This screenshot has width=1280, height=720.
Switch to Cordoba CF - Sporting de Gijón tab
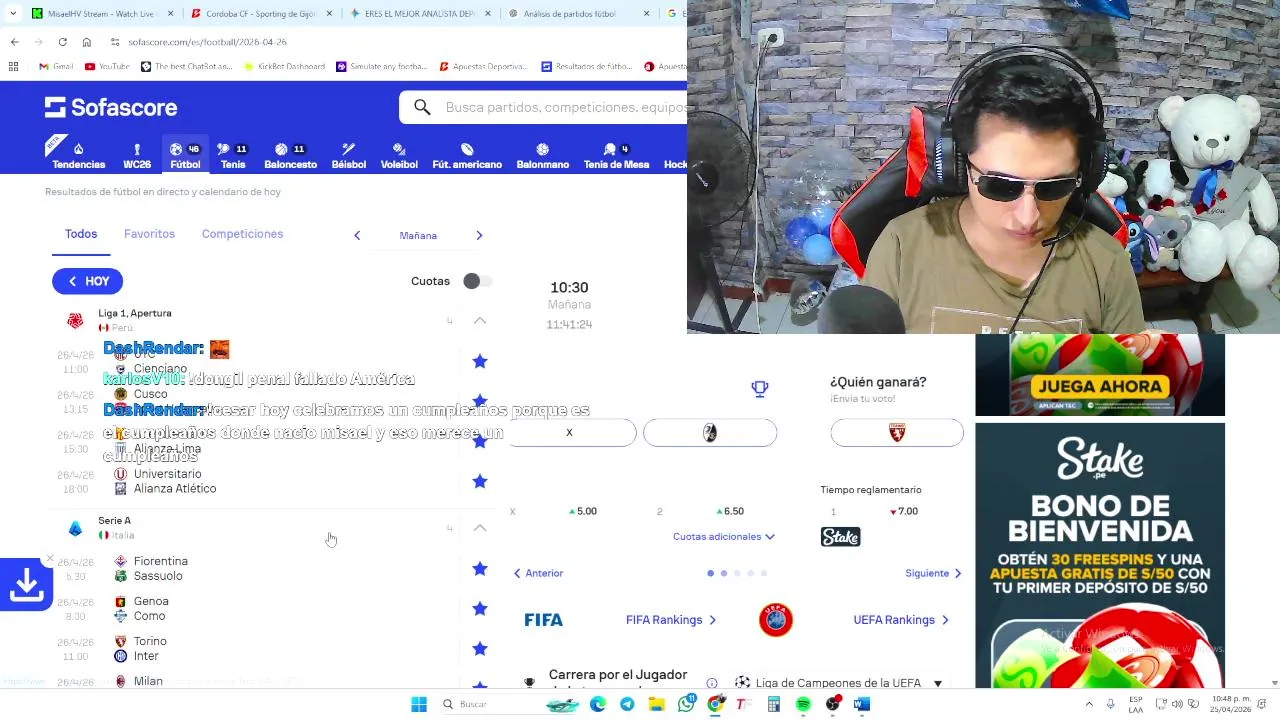pyautogui.click(x=262, y=14)
